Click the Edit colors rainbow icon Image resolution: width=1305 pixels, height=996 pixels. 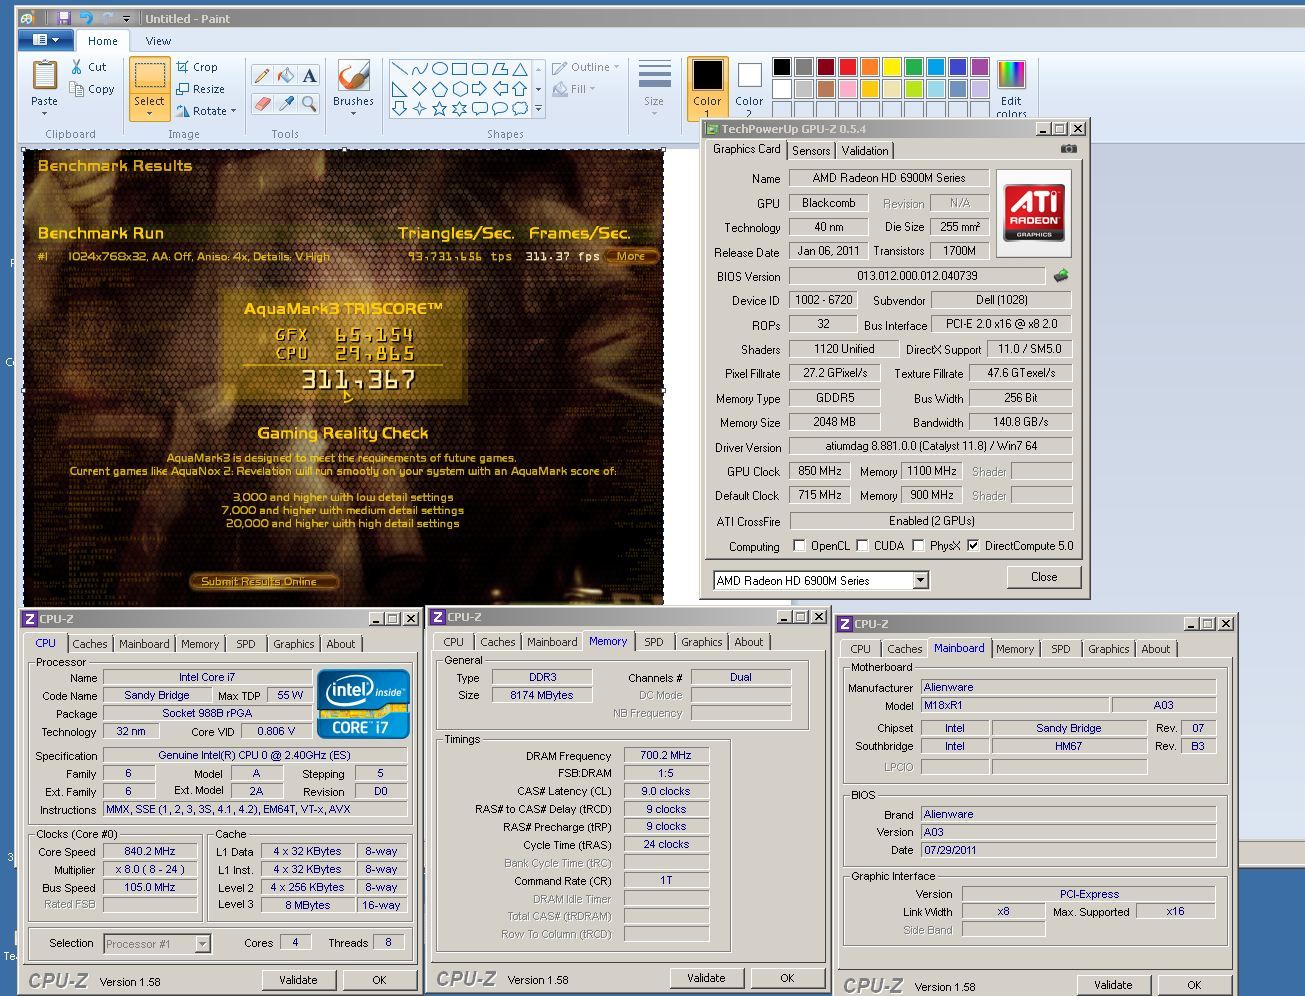(x=1011, y=75)
